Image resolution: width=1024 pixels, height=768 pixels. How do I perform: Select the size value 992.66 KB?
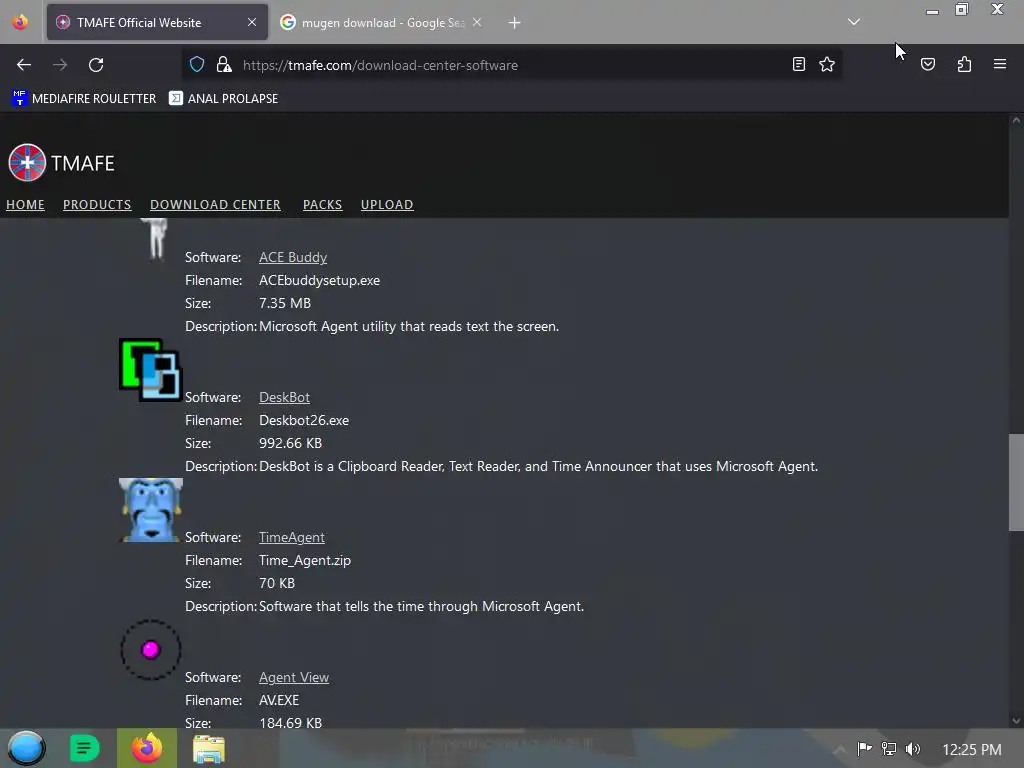tap(290, 443)
